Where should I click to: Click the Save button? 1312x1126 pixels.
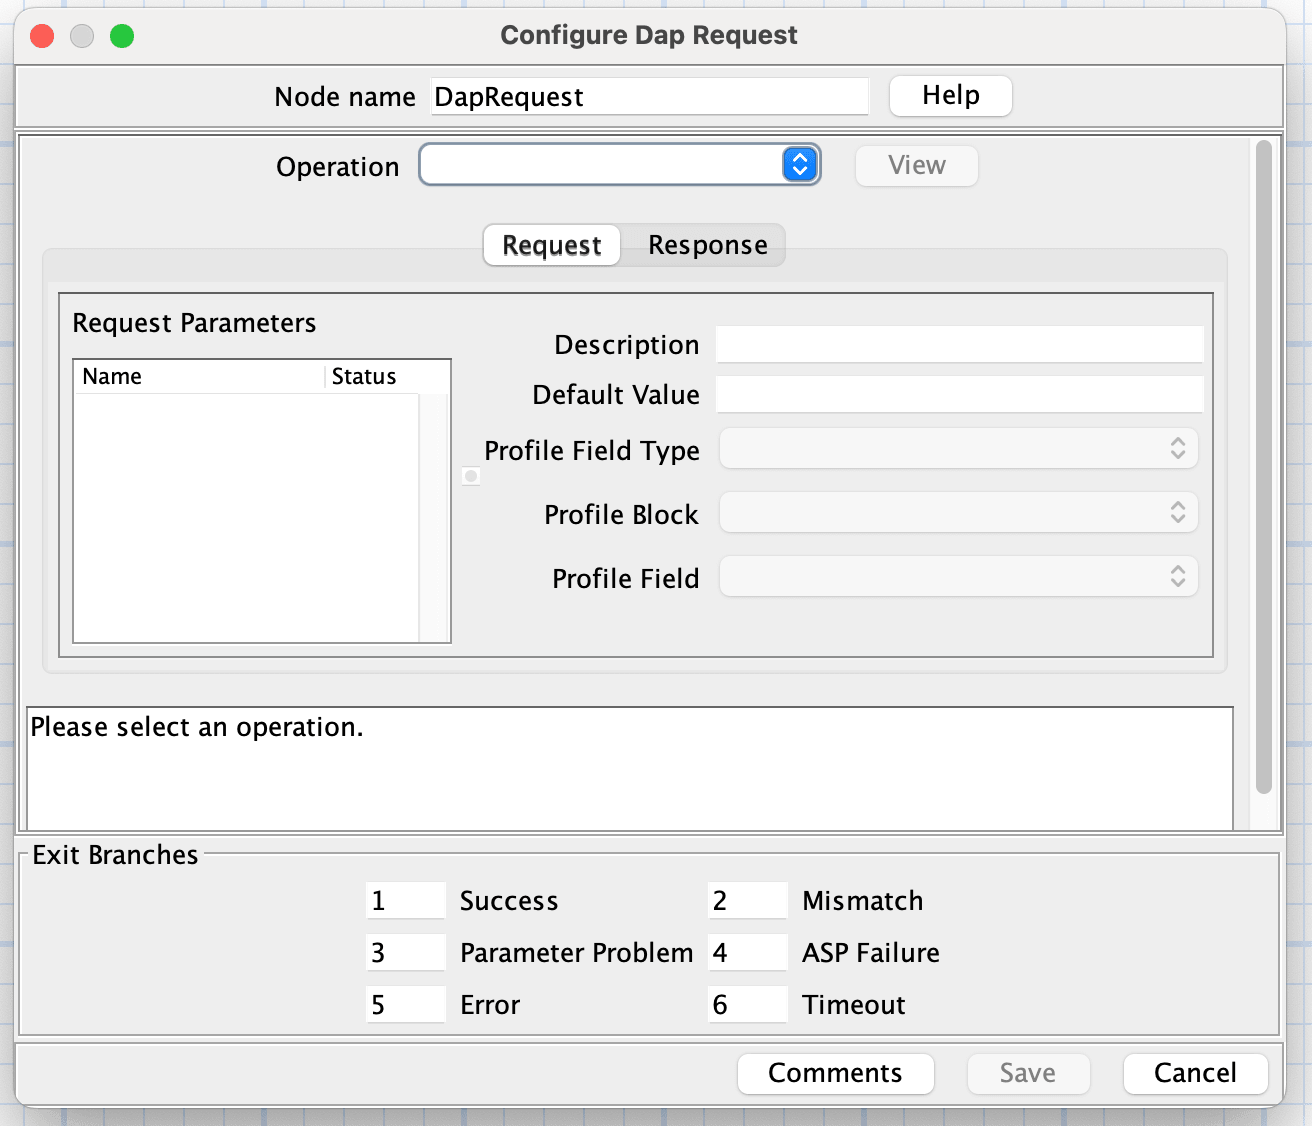[1028, 1073]
